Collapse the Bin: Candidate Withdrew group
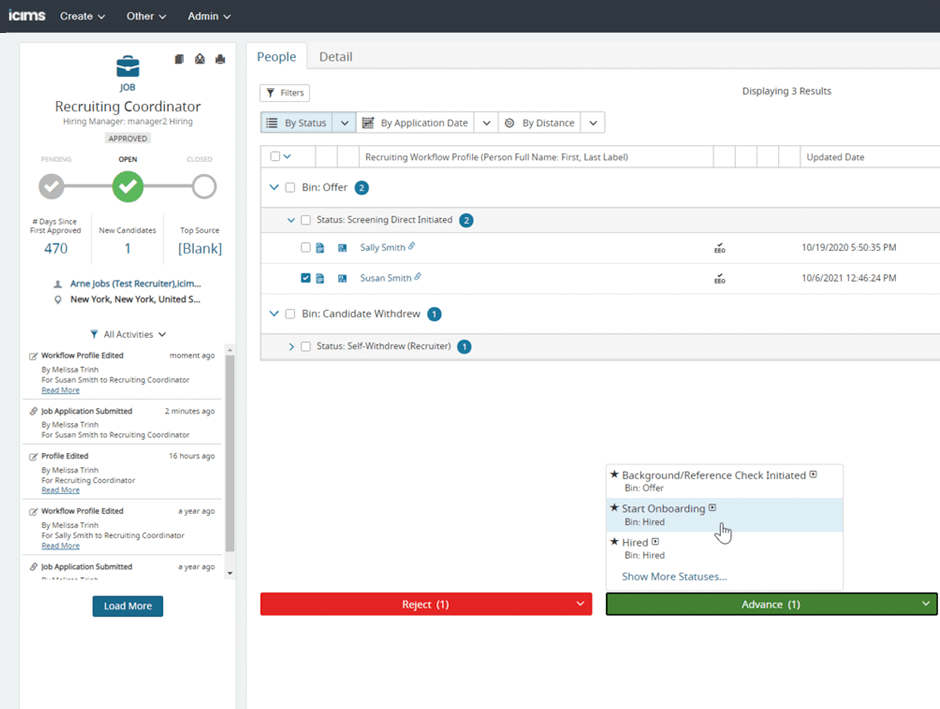Screen dimensions: 940x709 click(274, 313)
